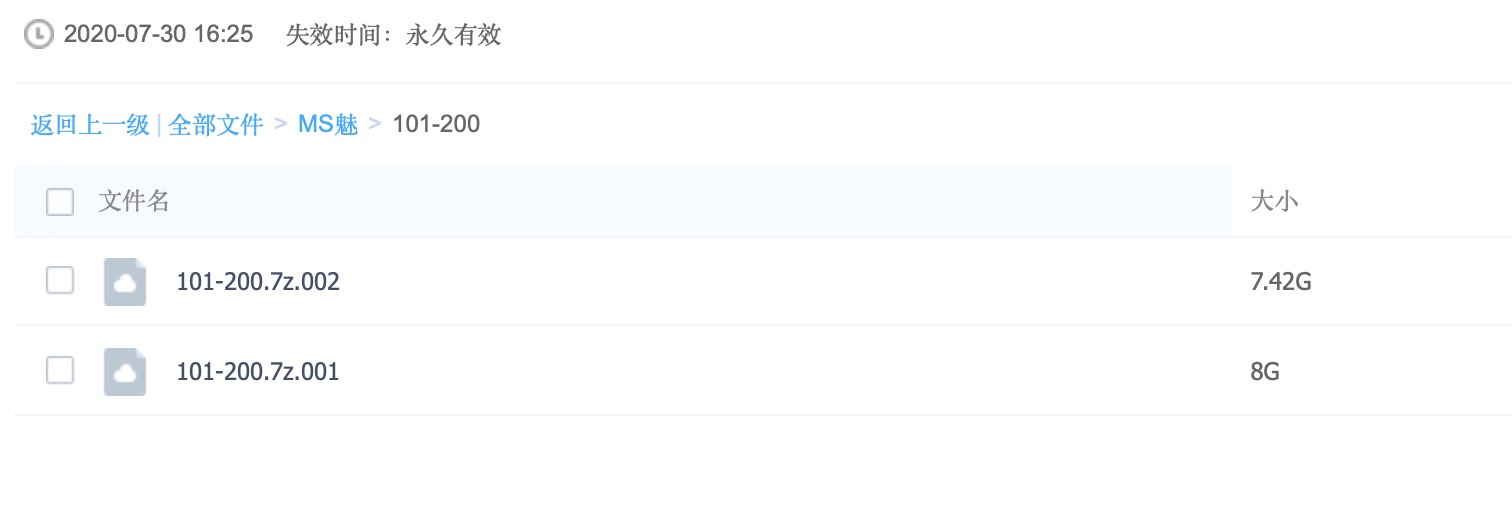The height and width of the screenshot is (512, 1512).
Task: Click the arrow separator after 全部文件
Action: click(x=281, y=125)
